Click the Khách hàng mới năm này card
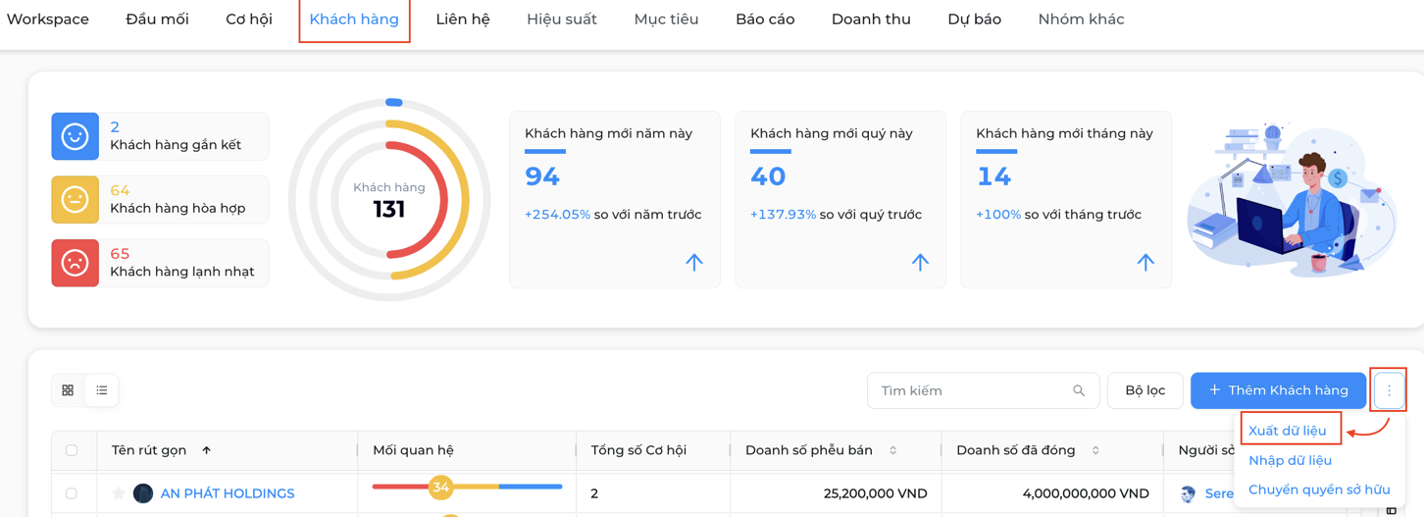 615,200
